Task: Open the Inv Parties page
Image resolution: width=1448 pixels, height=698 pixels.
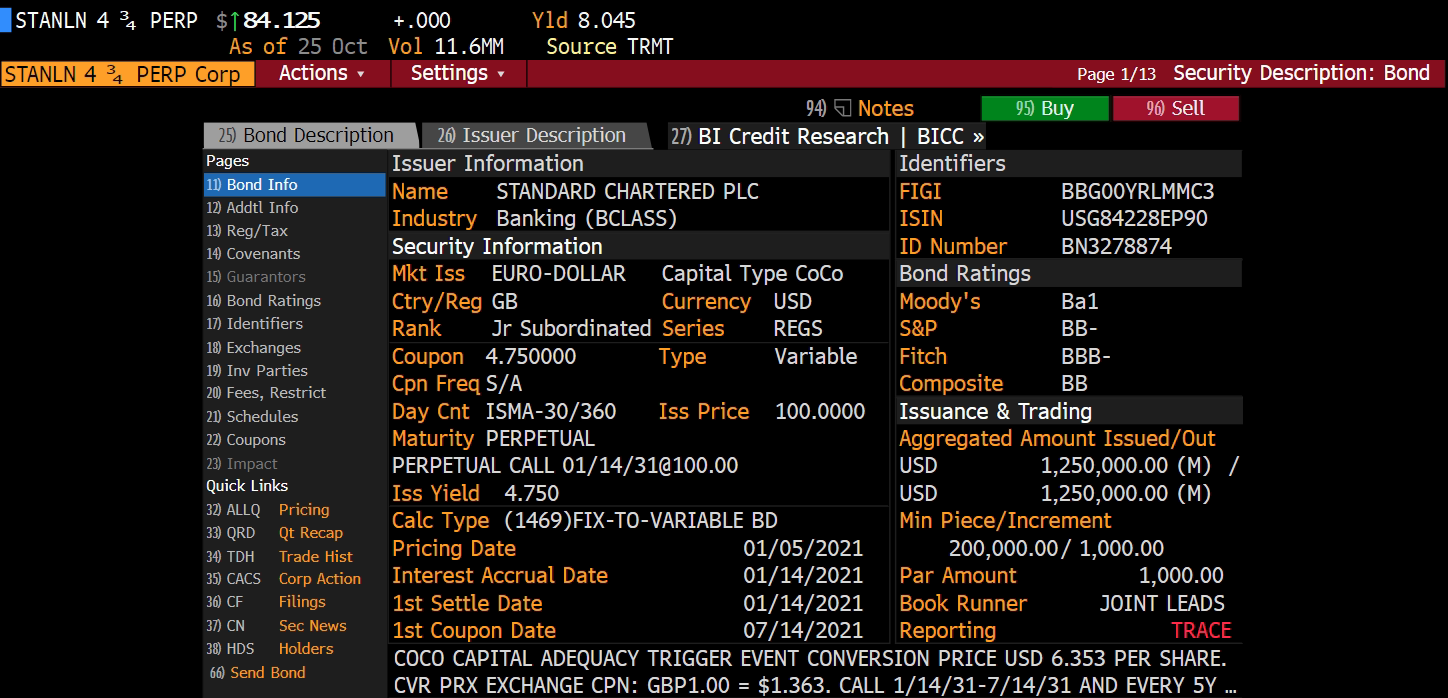Action: 257,370
